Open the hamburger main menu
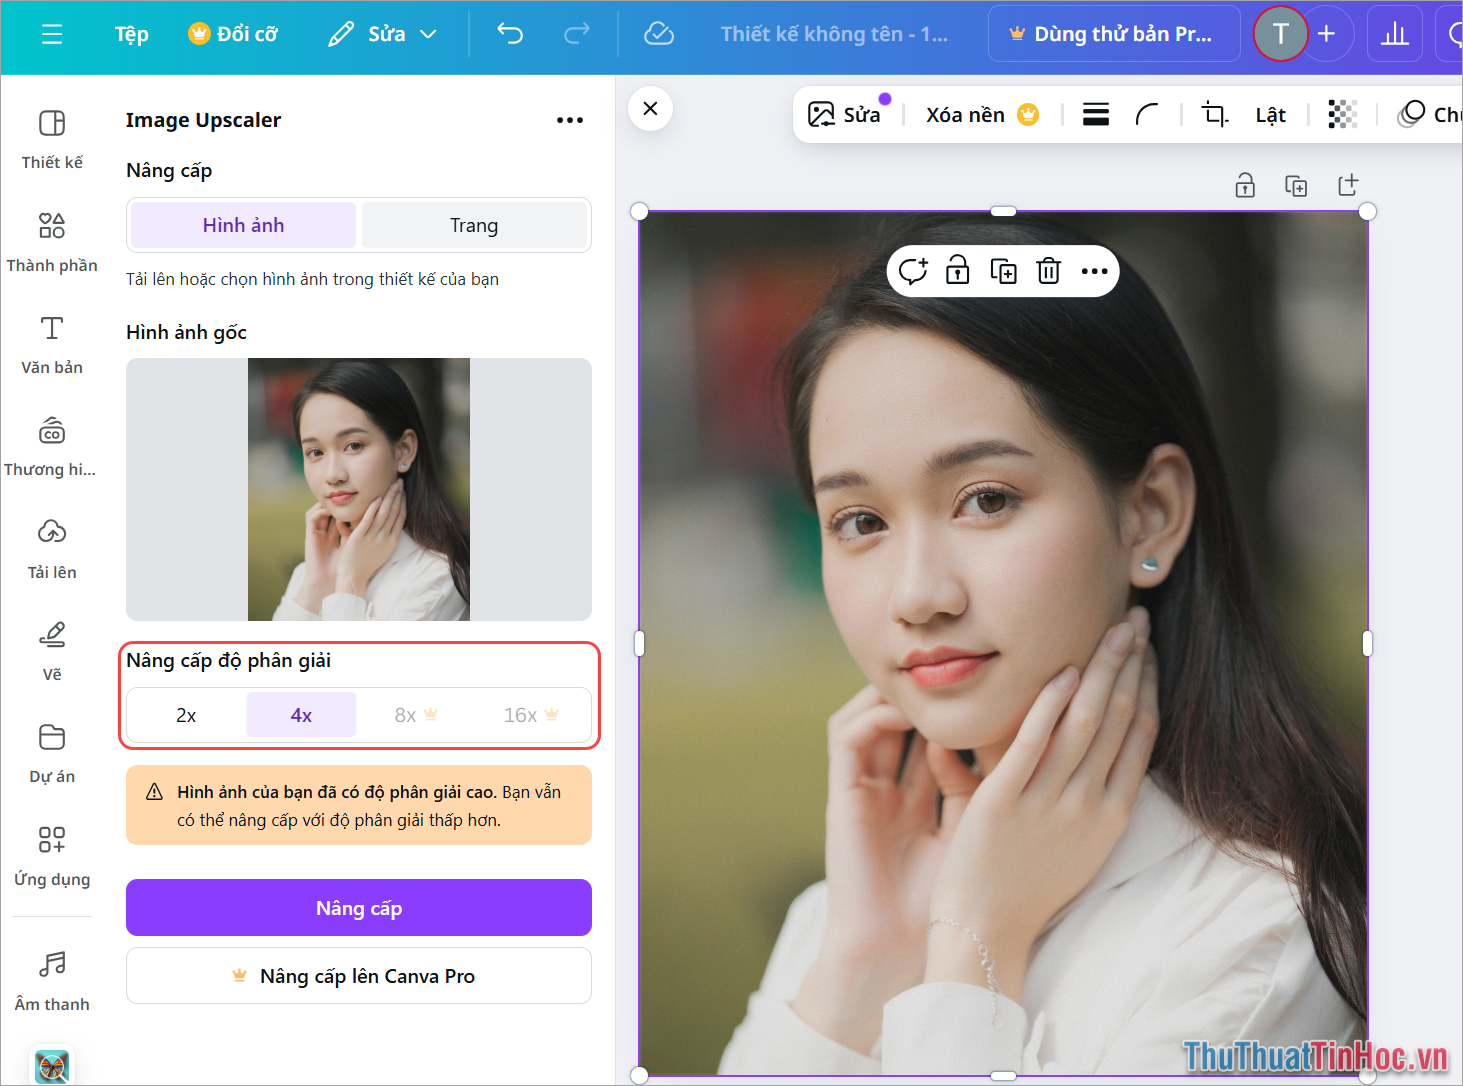The image size is (1463, 1086). pyautogui.click(x=52, y=34)
